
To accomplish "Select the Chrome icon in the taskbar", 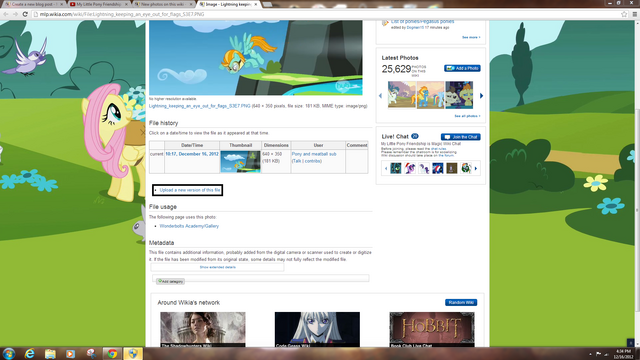I will [x=112, y=353].
